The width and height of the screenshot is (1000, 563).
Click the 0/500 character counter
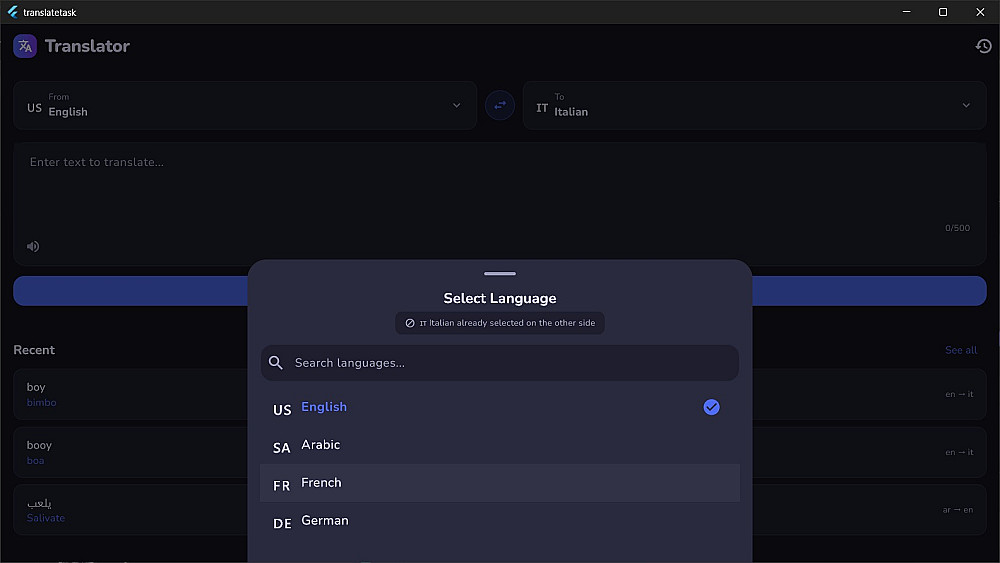(x=957, y=228)
